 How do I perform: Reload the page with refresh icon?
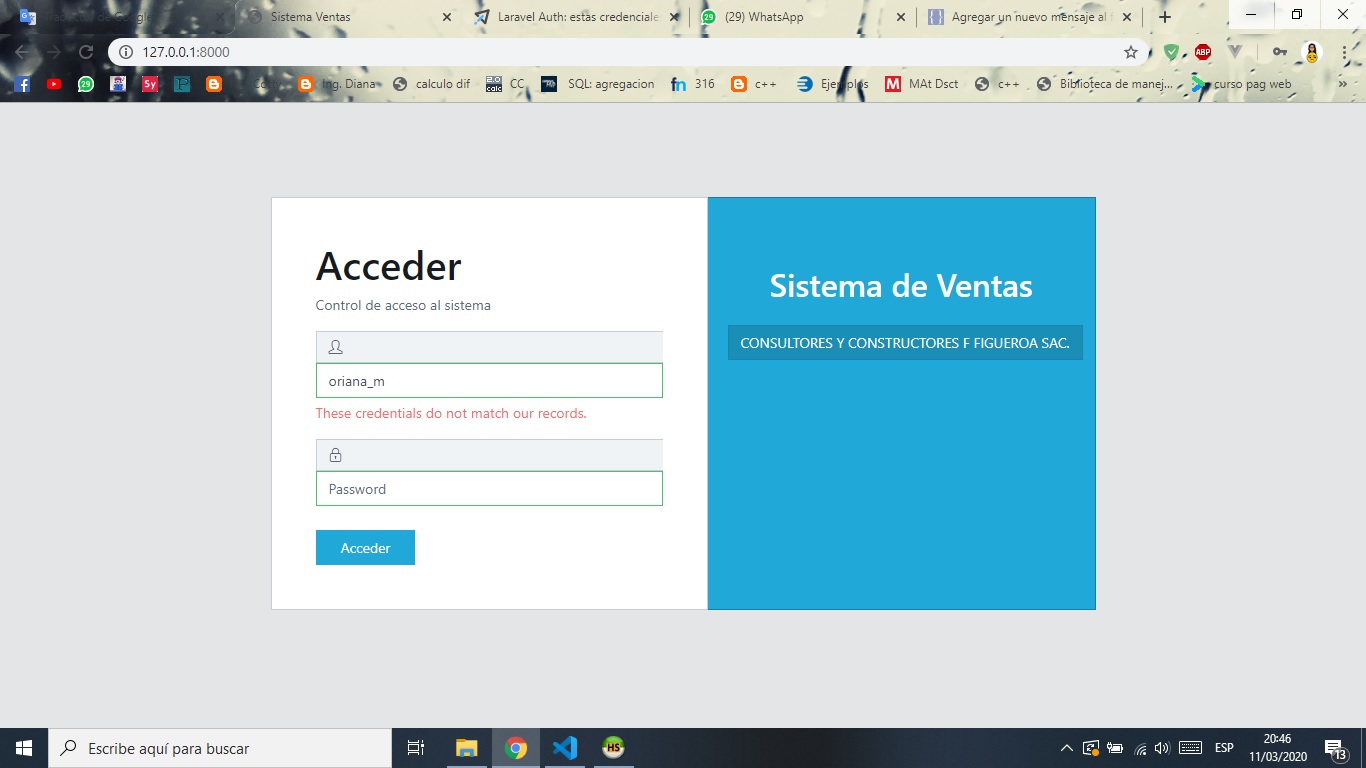click(x=86, y=52)
